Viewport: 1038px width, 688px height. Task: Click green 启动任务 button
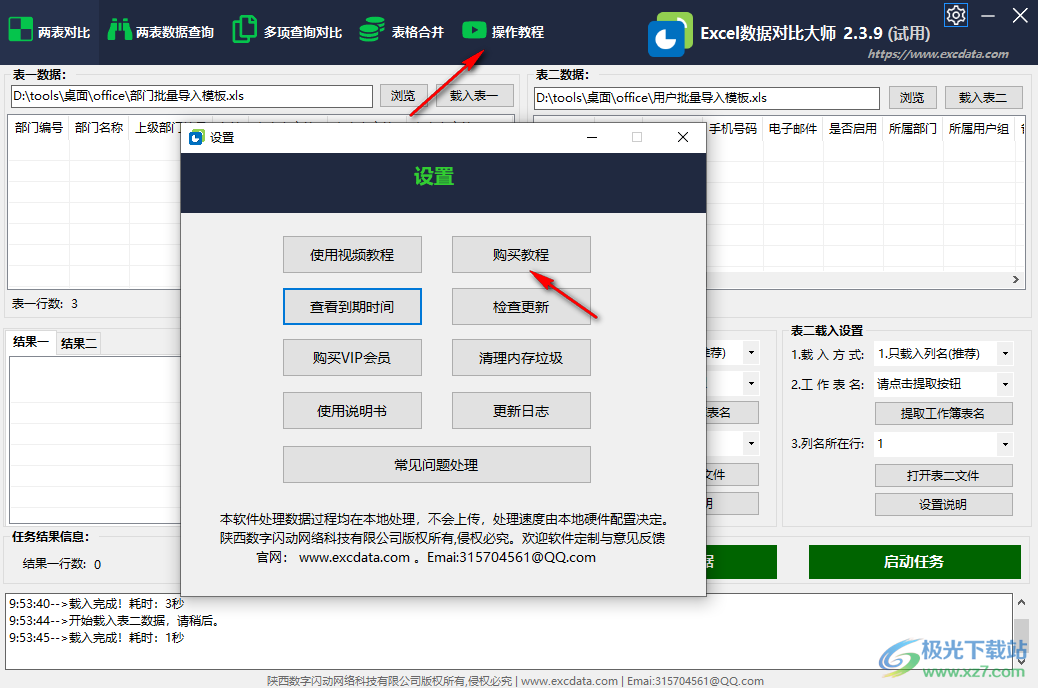click(914, 562)
